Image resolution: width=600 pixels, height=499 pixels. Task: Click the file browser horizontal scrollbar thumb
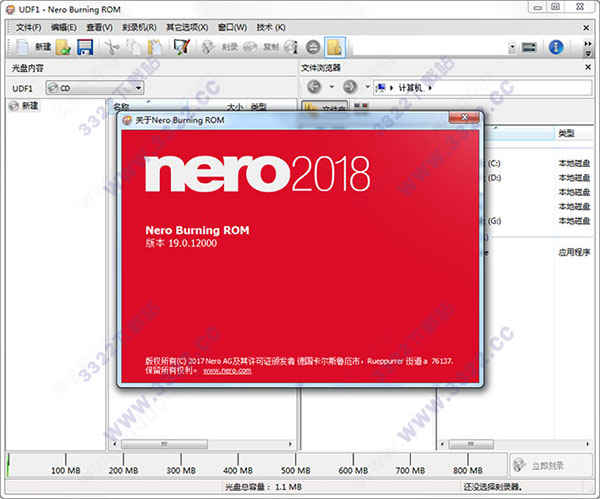pos(471,444)
